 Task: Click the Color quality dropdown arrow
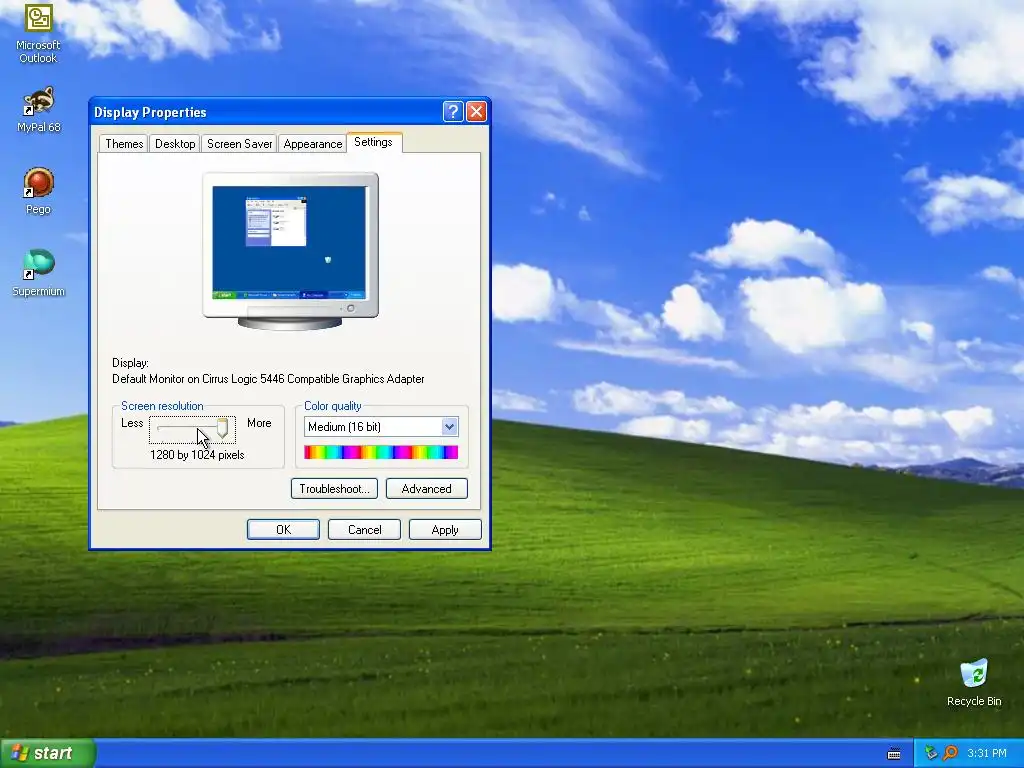tap(449, 426)
